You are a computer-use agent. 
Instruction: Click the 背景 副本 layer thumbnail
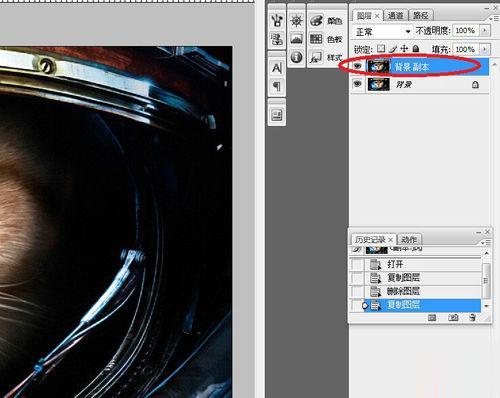[x=378, y=66]
